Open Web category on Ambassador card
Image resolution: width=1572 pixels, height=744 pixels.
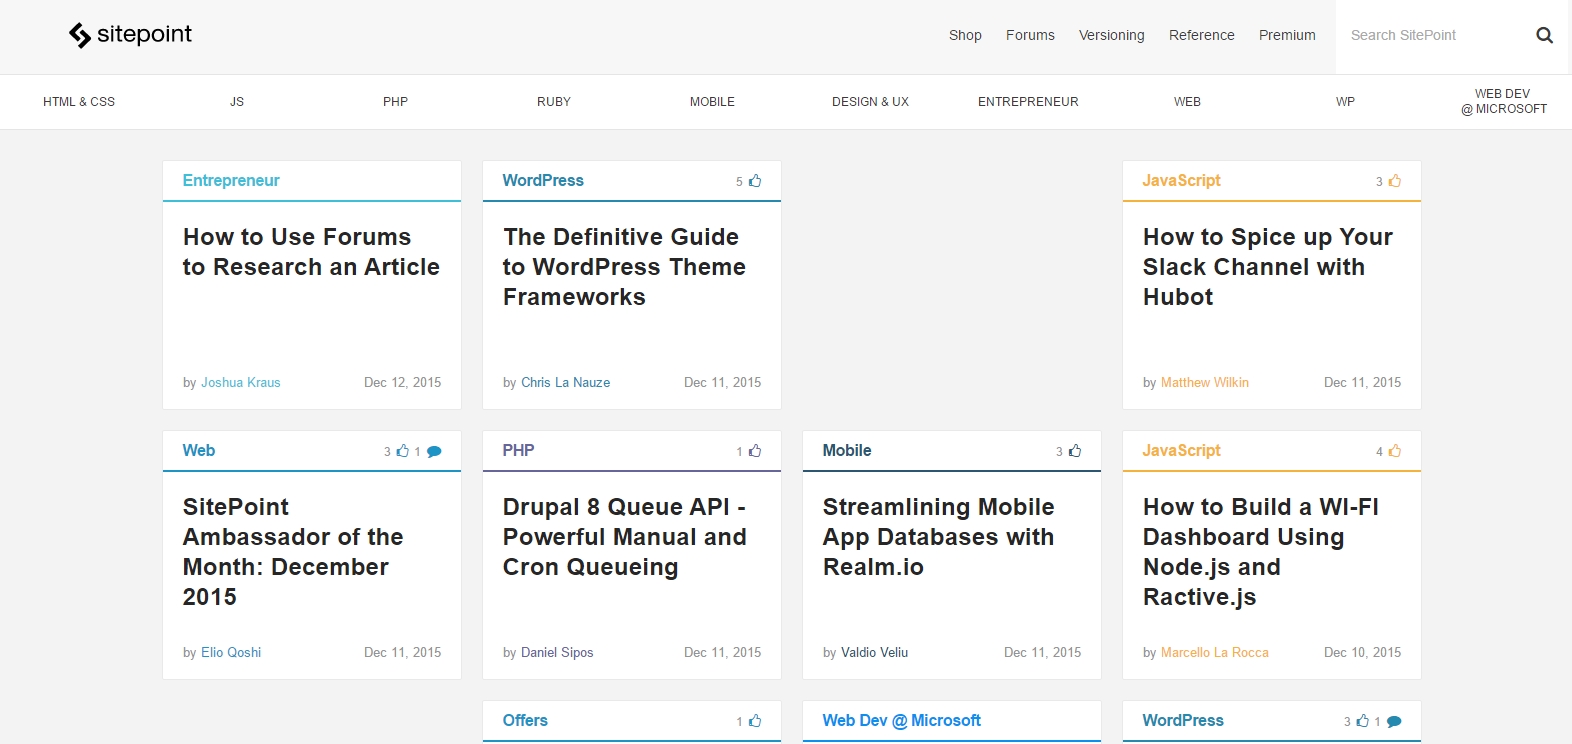199,451
